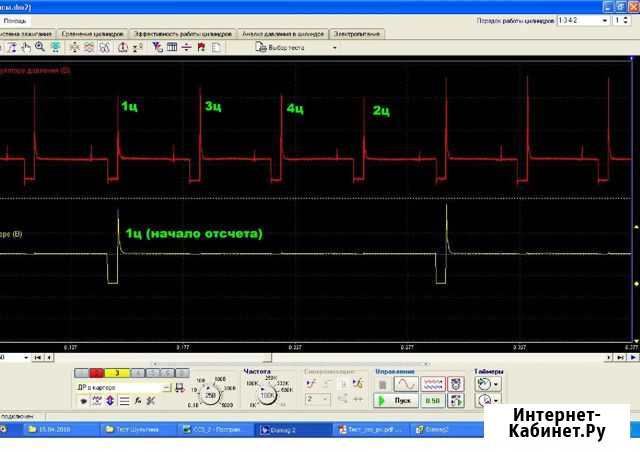This screenshot has width=640, height=452.
Task: Select the sine wave oscilloscope mode button
Action: [x=406, y=384]
